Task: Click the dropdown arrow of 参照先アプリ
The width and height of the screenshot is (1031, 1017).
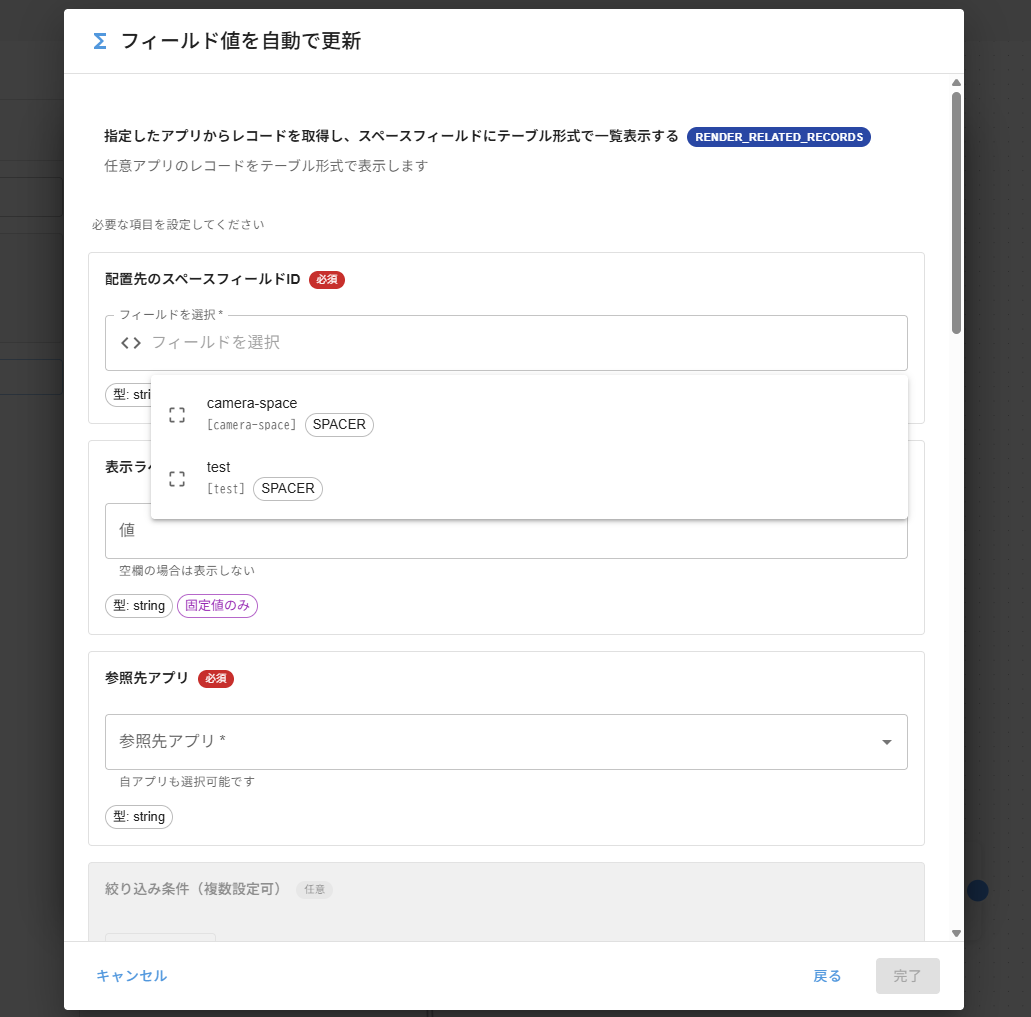Action: tap(886, 742)
